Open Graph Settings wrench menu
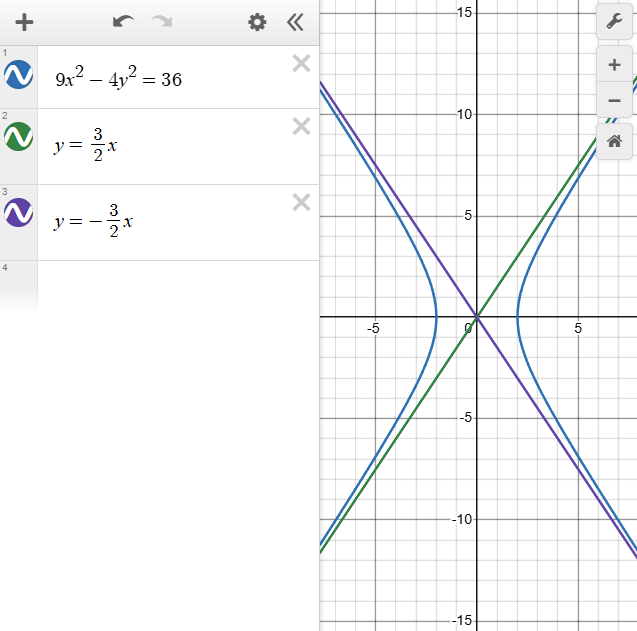The image size is (637, 631). [614, 22]
